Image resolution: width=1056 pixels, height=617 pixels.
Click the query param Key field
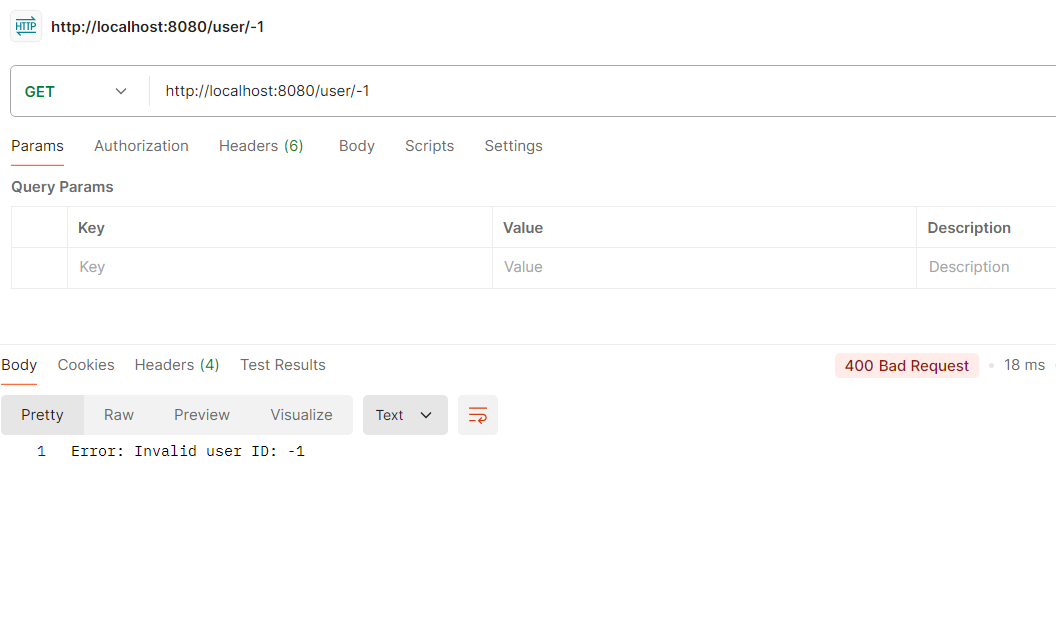coord(280,267)
